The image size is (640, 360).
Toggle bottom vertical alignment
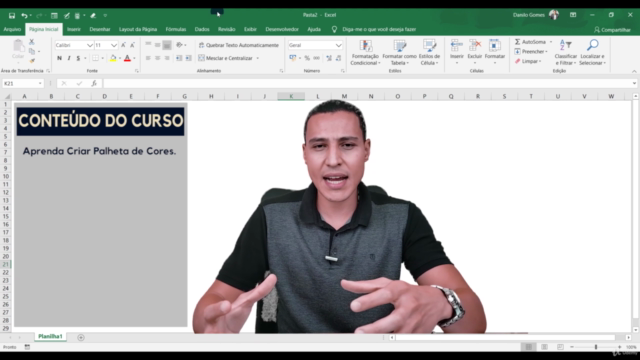click(167, 45)
